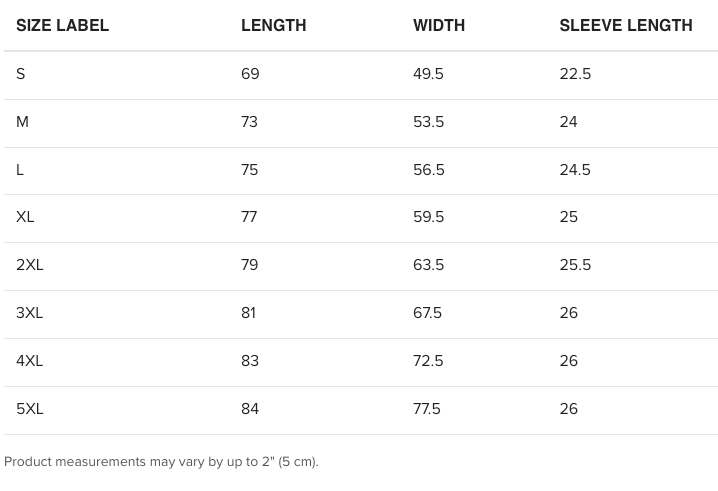Select the 4XL size row label
Image resolution: width=718 pixels, height=491 pixels.
pos(30,361)
